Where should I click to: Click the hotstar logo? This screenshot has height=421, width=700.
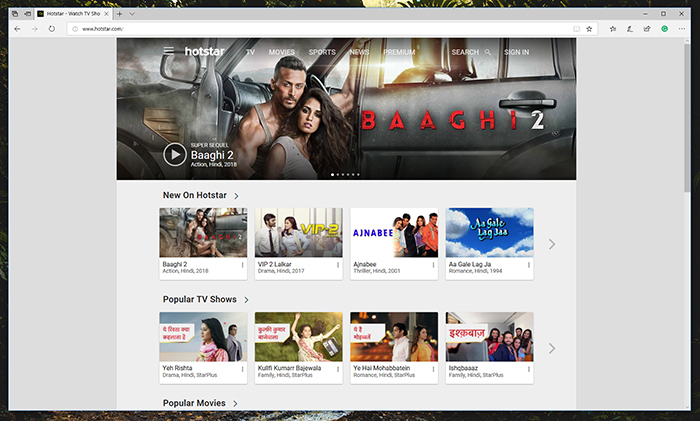click(204, 51)
